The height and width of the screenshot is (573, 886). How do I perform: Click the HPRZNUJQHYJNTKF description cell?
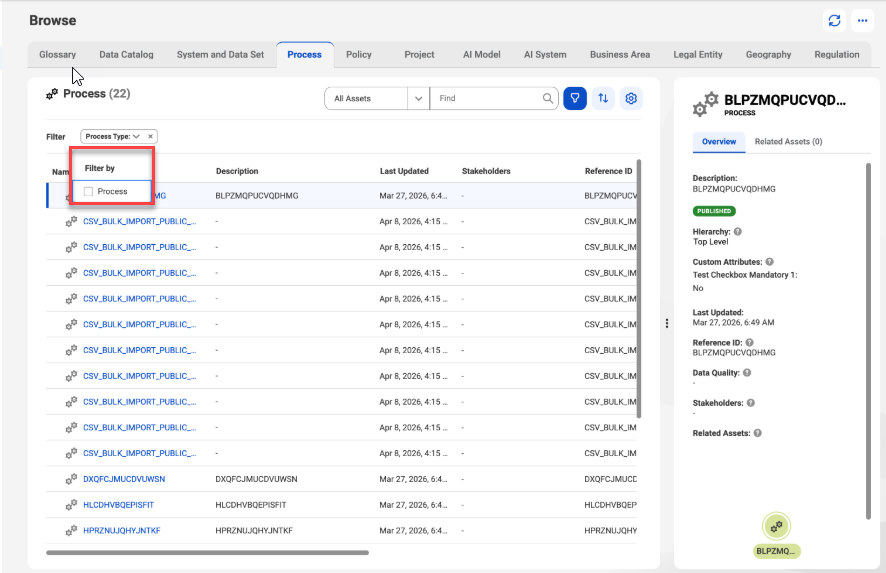(x=254, y=531)
